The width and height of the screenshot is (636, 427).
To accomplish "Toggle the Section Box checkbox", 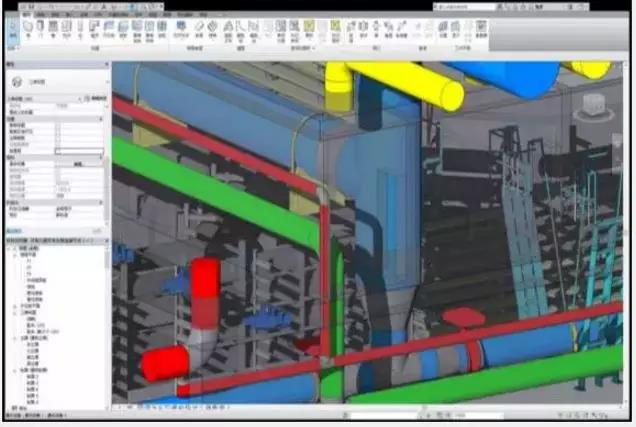I will click(58, 150).
